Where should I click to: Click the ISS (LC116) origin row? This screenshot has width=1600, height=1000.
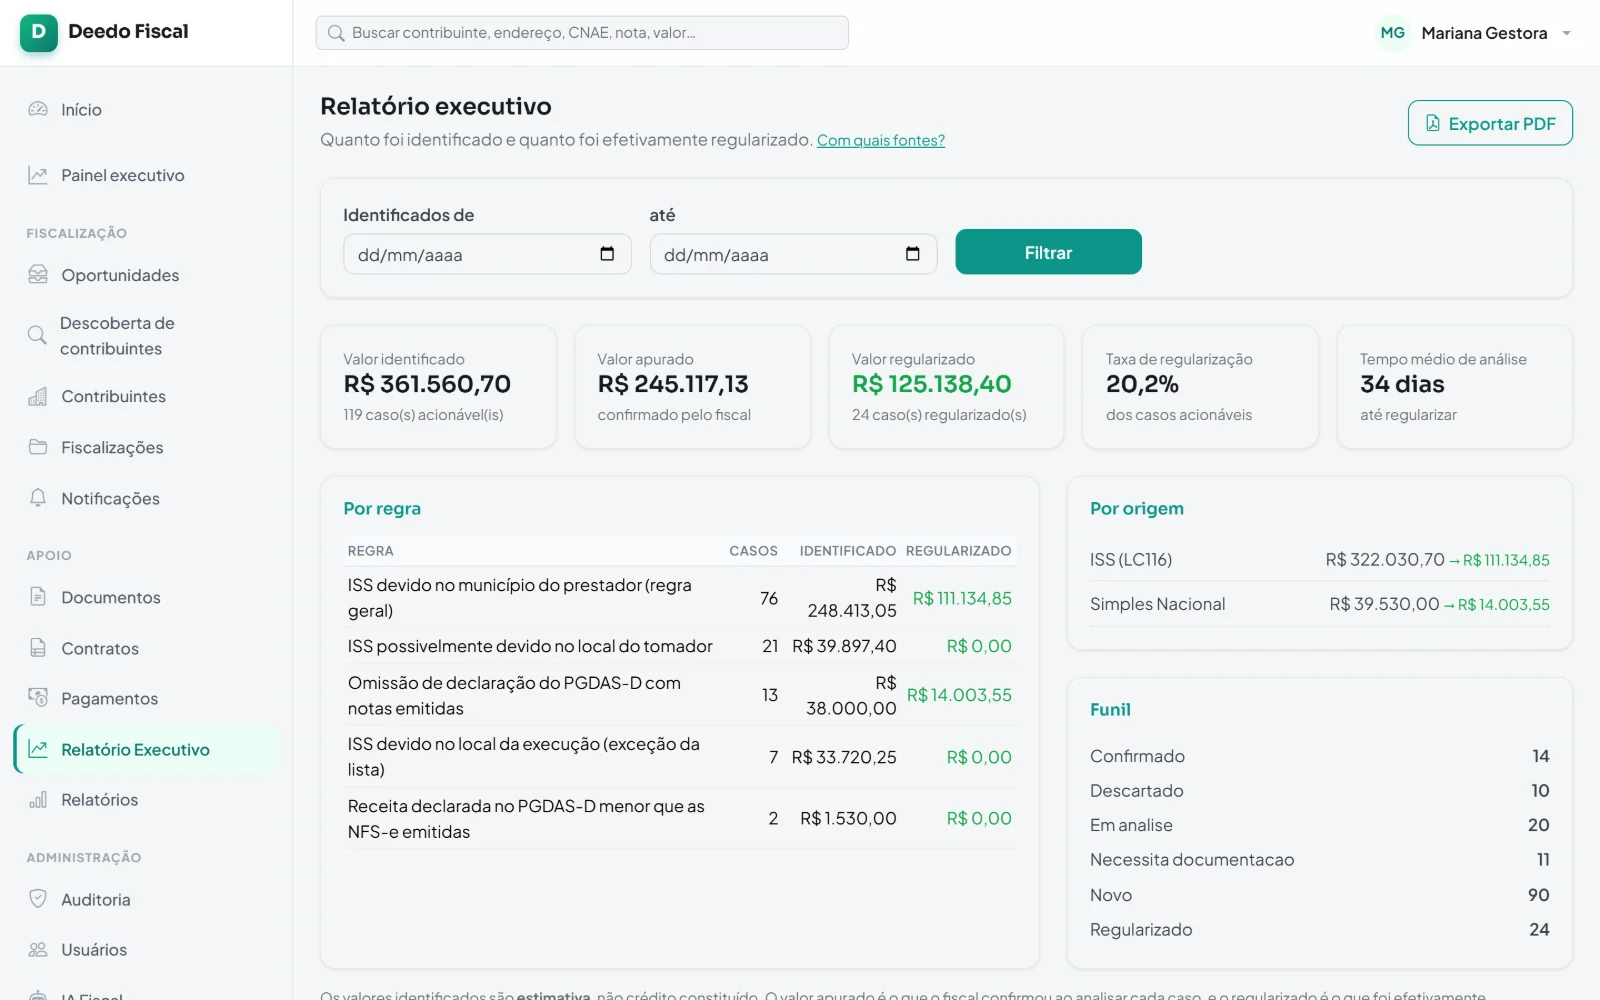[1320, 560]
